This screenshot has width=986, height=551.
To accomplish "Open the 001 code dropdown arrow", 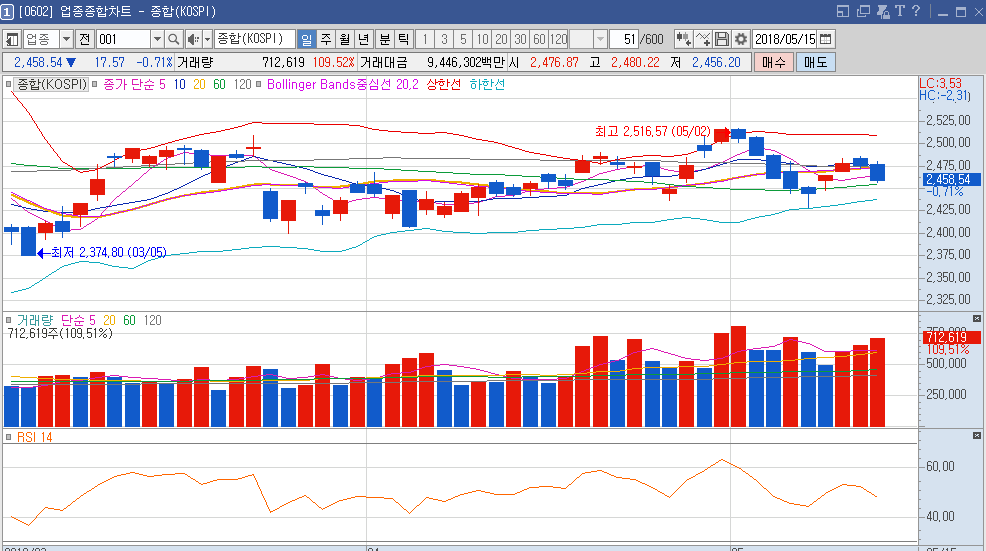I will click(x=157, y=39).
